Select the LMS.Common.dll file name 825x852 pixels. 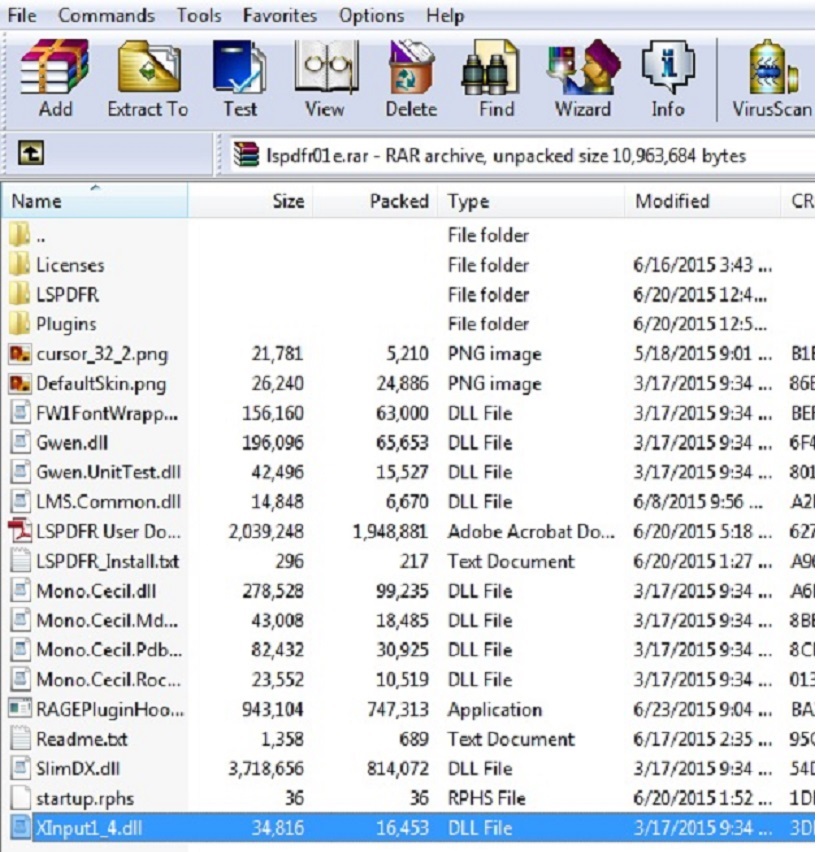coord(108,502)
